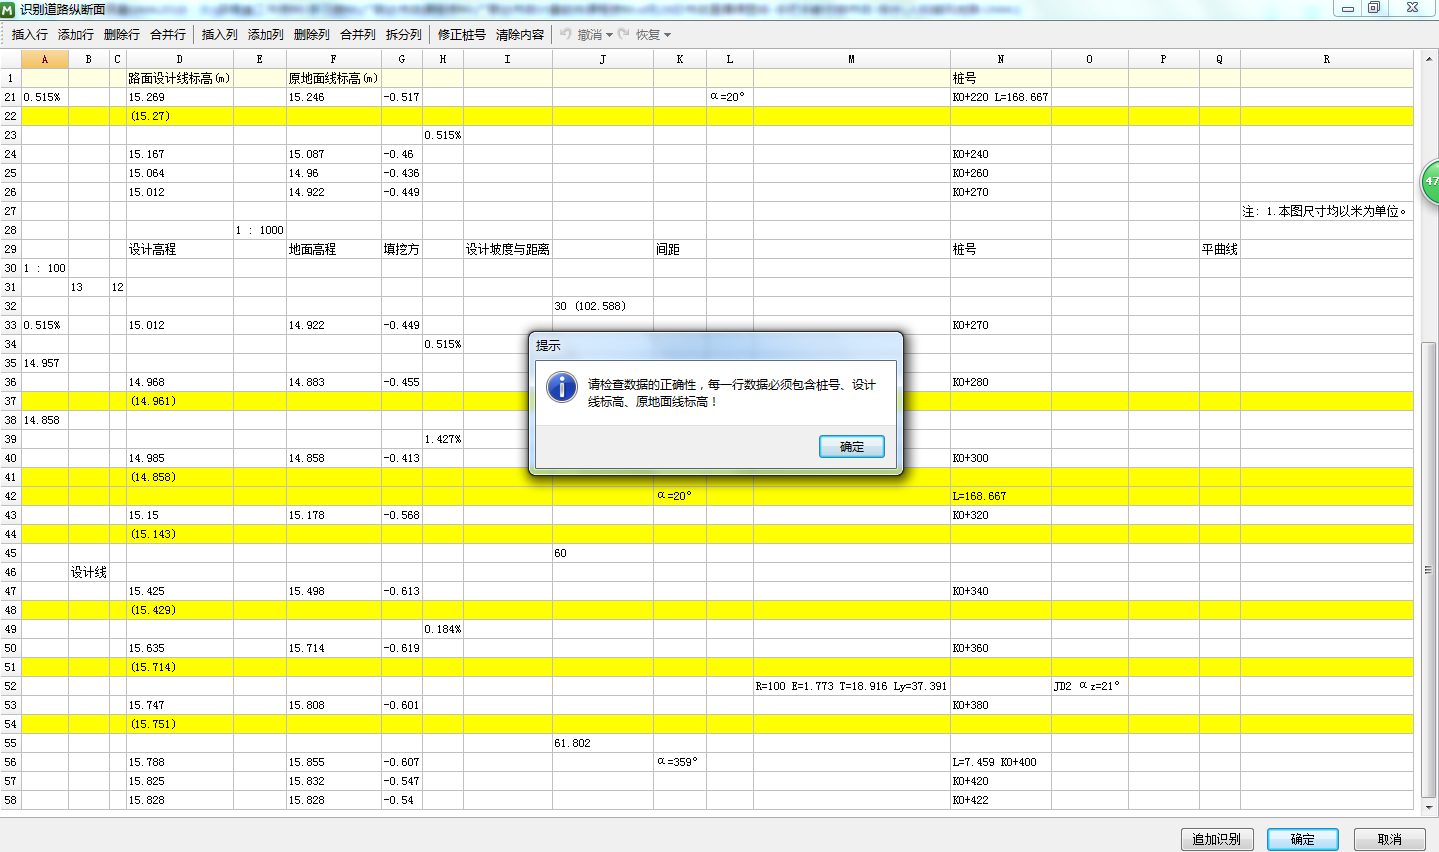This screenshot has height=852, width=1439.
Task: Click the 添加行 toolbar button
Action: tap(76, 34)
